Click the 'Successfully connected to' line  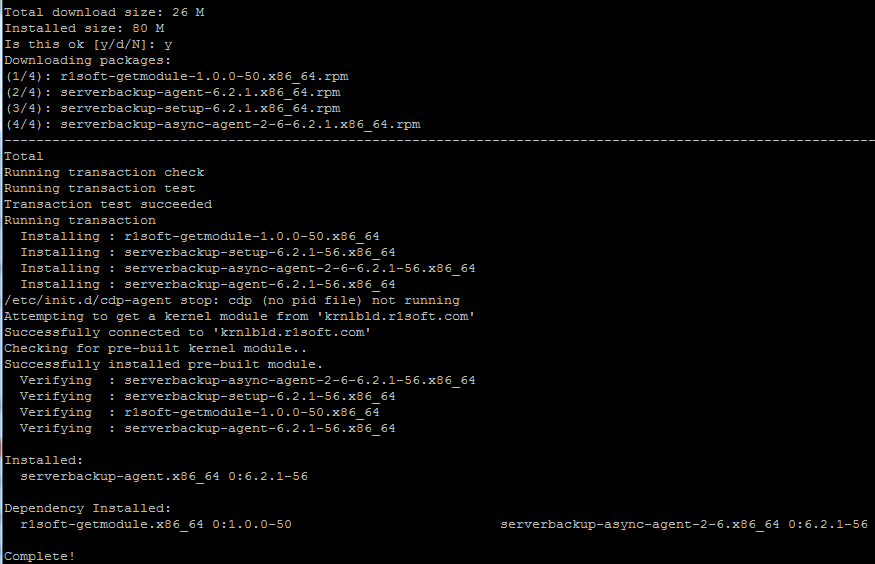188,332
